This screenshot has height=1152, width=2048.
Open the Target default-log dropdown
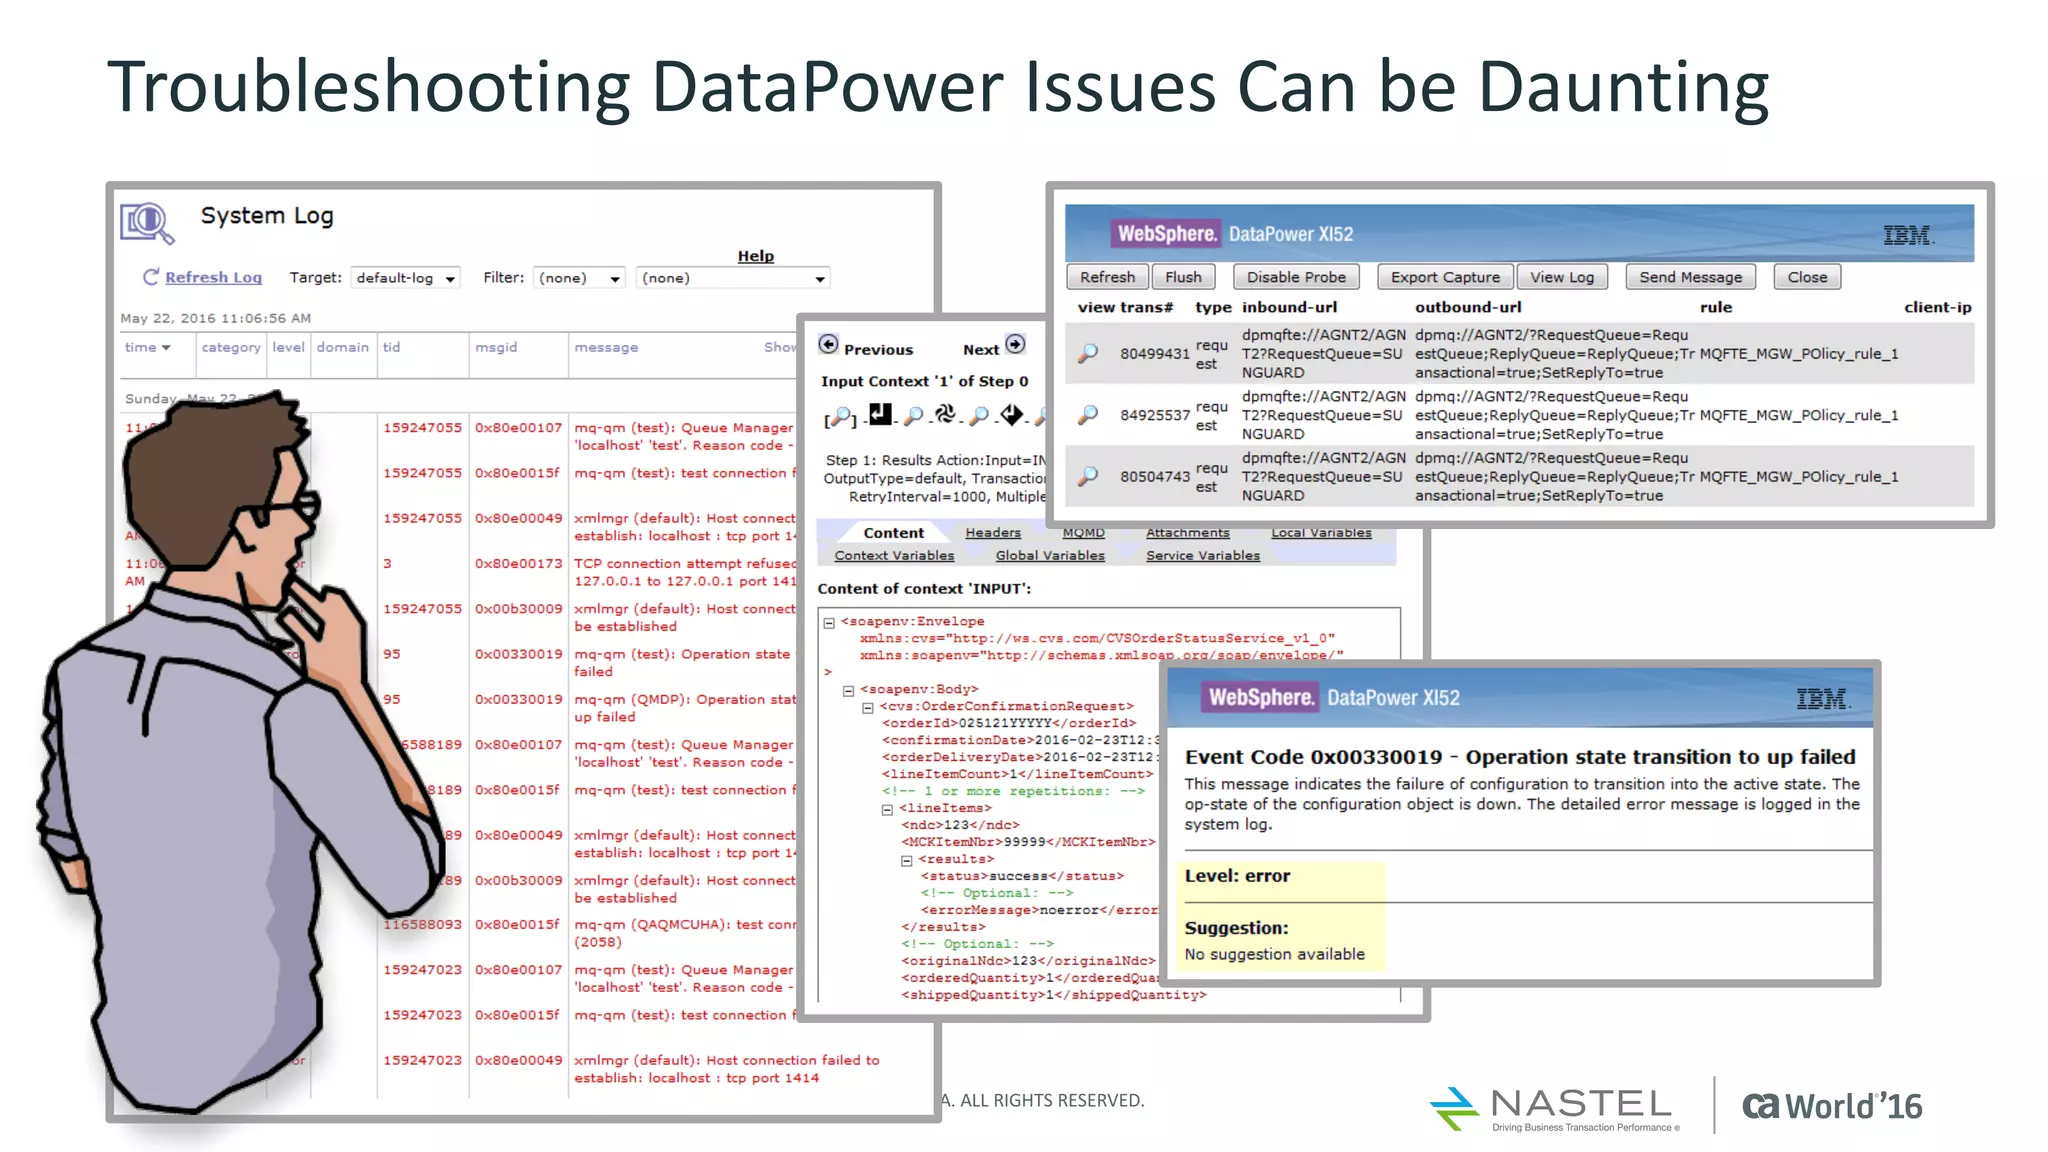(x=405, y=278)
